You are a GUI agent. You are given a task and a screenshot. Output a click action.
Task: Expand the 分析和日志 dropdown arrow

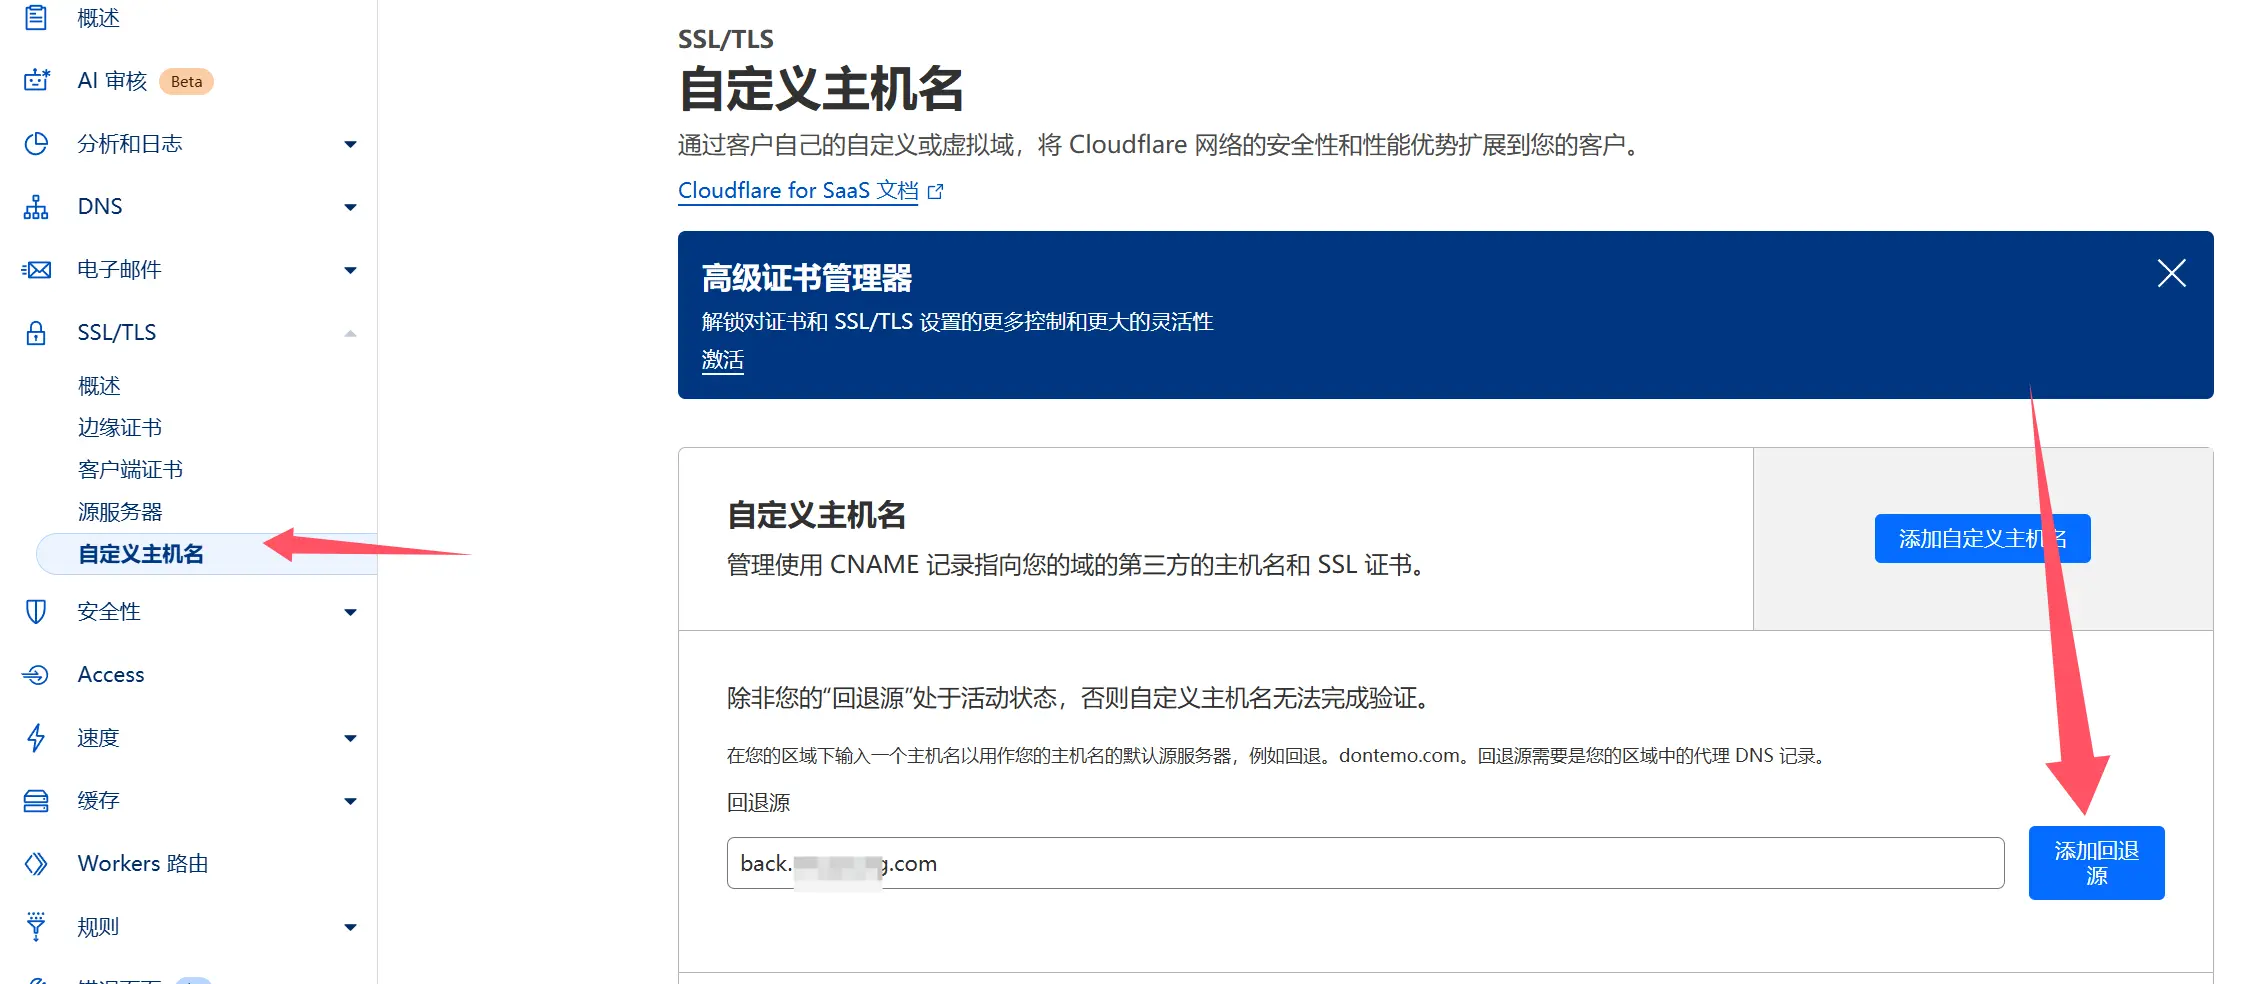350,145
